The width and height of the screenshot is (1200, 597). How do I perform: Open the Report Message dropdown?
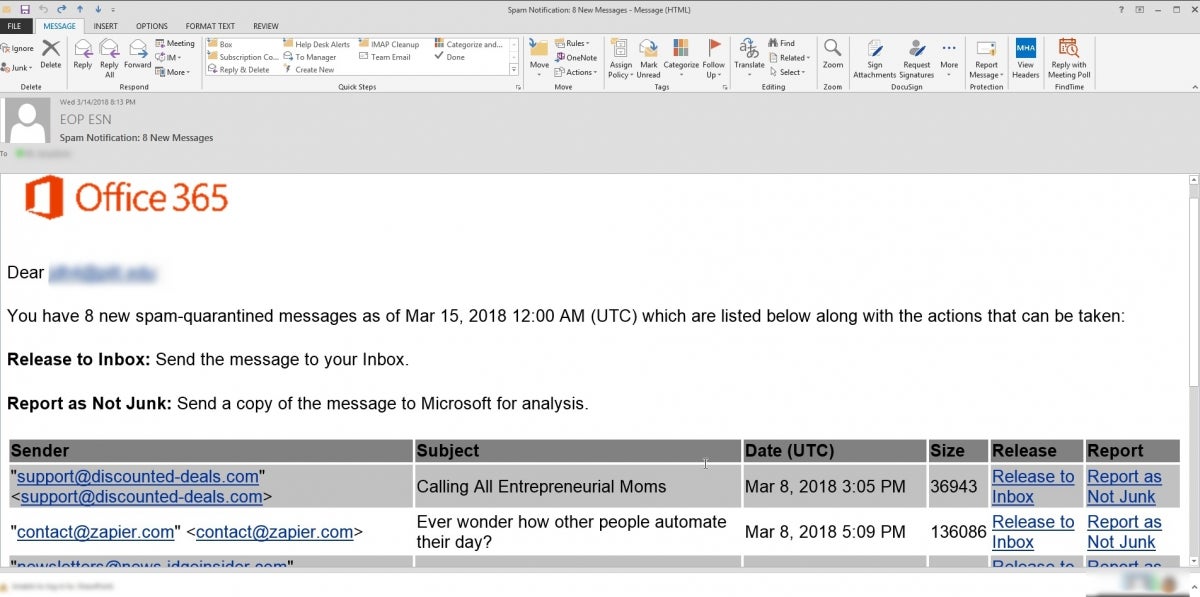pyautogui.click(x=986, y=58)
